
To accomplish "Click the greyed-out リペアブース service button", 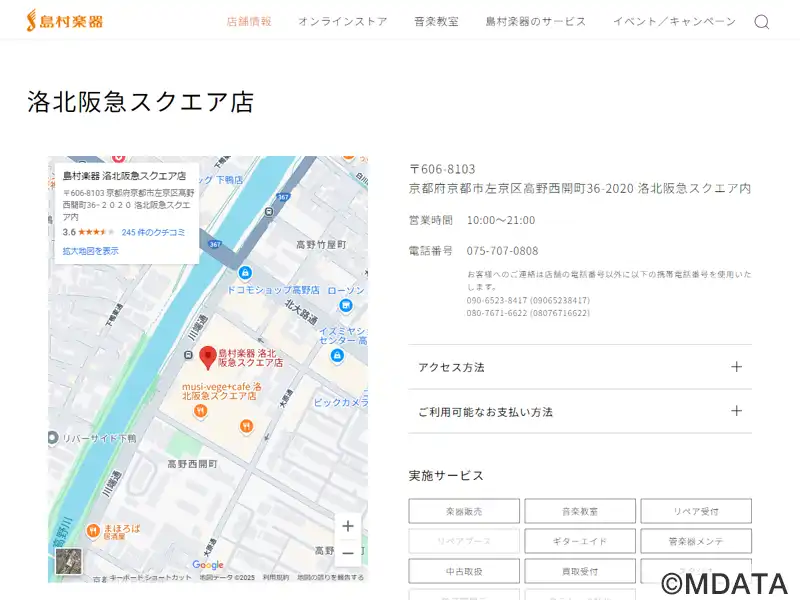I will tap(464, 541).
